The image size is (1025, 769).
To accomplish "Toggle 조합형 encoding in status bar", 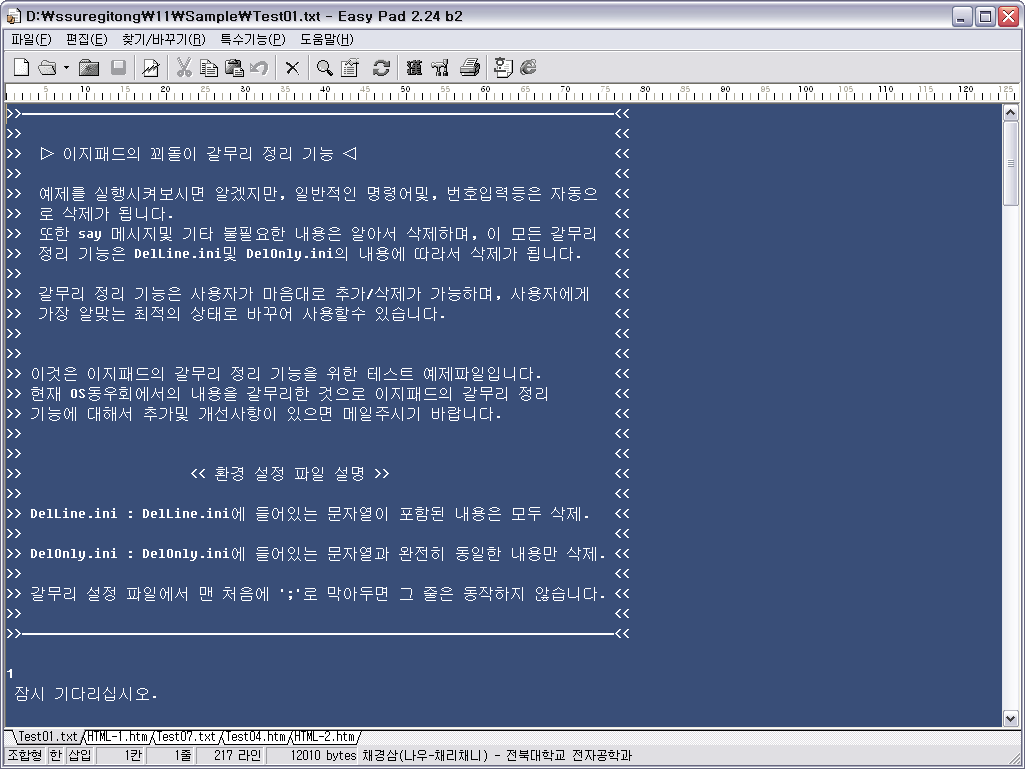I will pyautogui.click(x=25, y=755).
